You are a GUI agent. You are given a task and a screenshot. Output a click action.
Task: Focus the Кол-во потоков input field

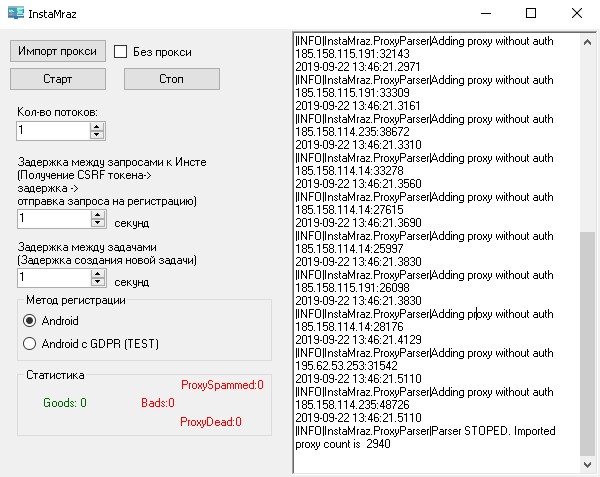point(52,130)
